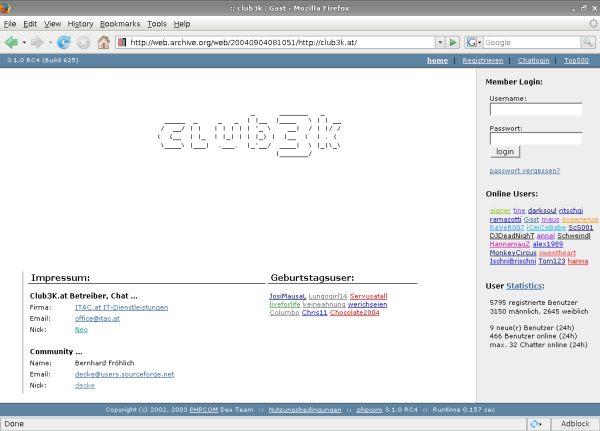Open the status bar extension icon

[x=536, y=423]
